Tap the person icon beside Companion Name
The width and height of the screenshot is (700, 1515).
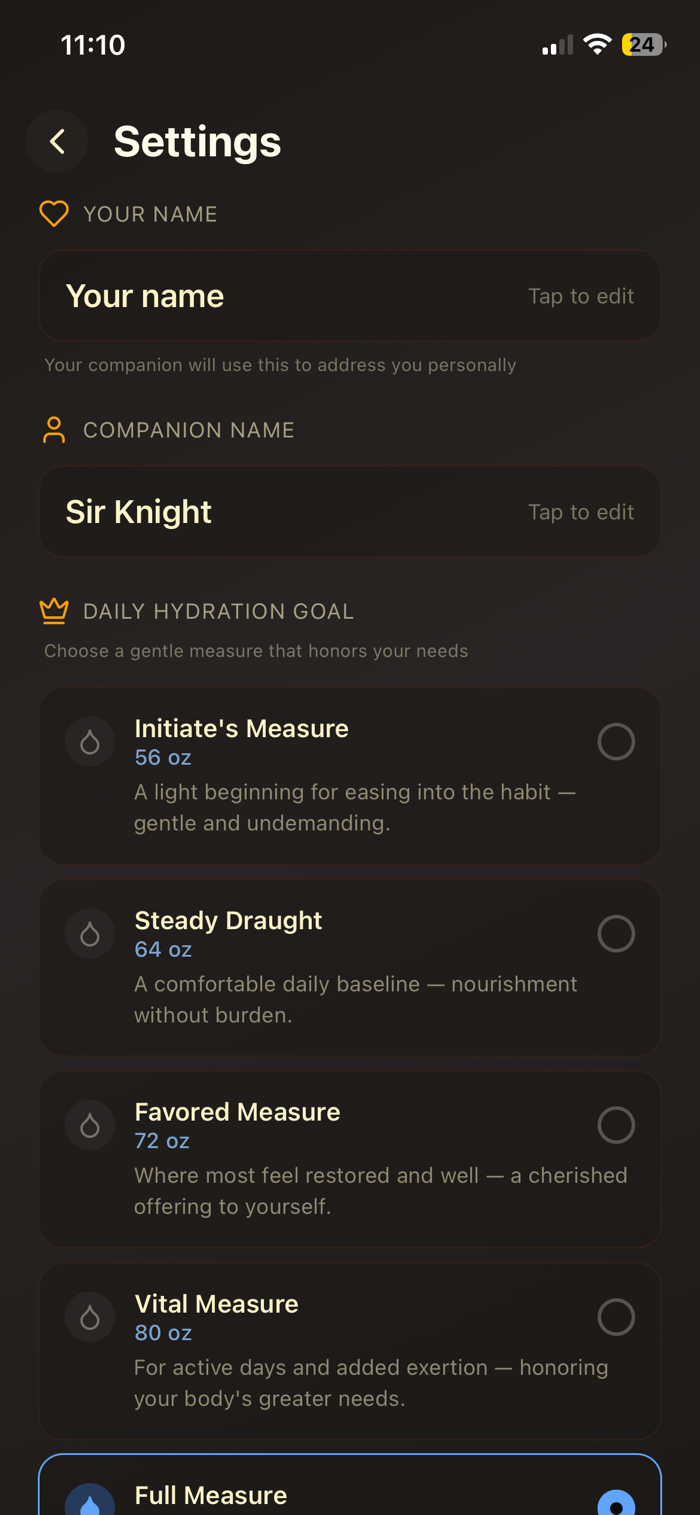point(54,430)
